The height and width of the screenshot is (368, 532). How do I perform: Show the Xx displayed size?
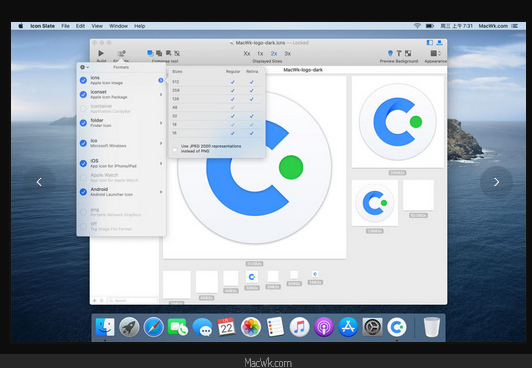[247, 54]
